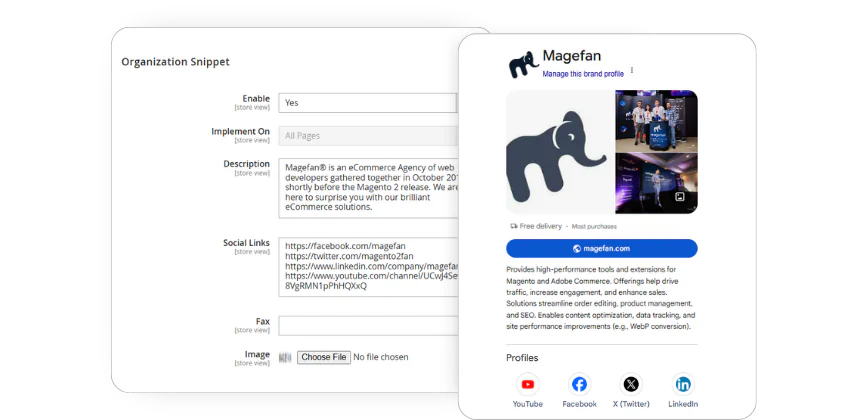Screen dimensions: 850x420
Task: Click the brand description paragraph text
Action: 601,298
